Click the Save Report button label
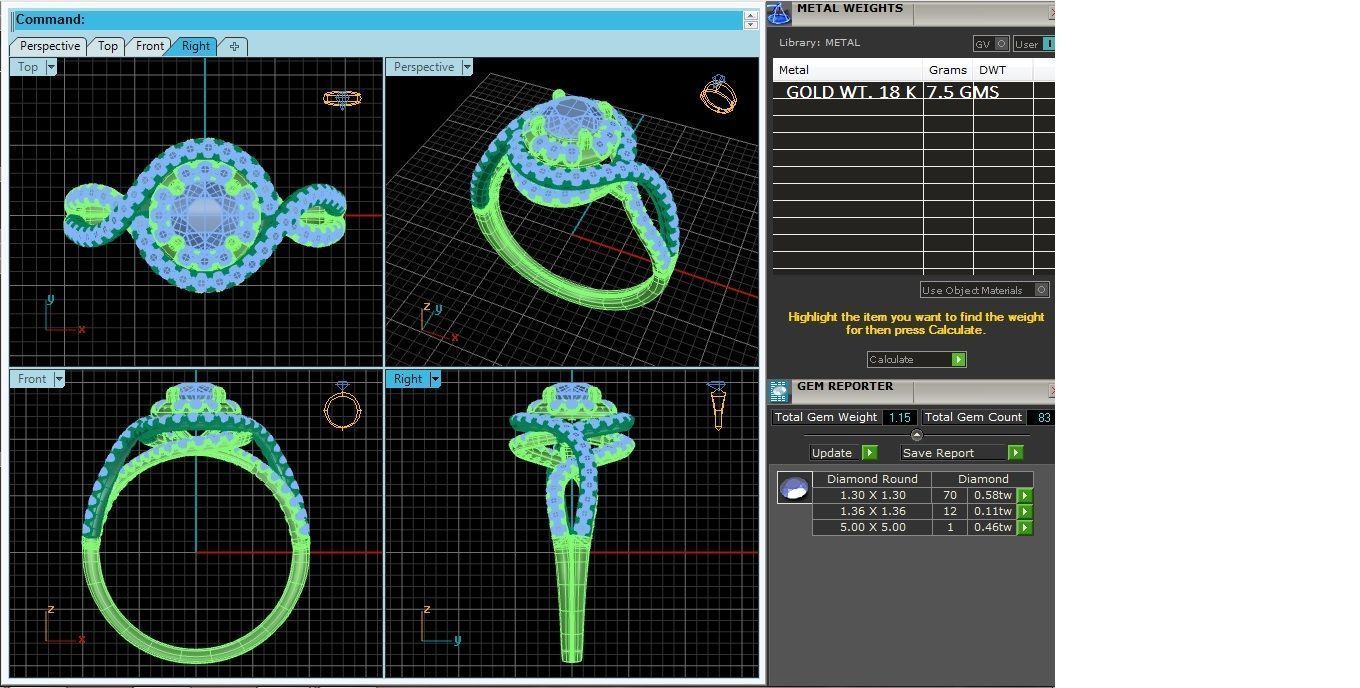The height and width of the screenshot is (688, 1360). coord(938,453)
